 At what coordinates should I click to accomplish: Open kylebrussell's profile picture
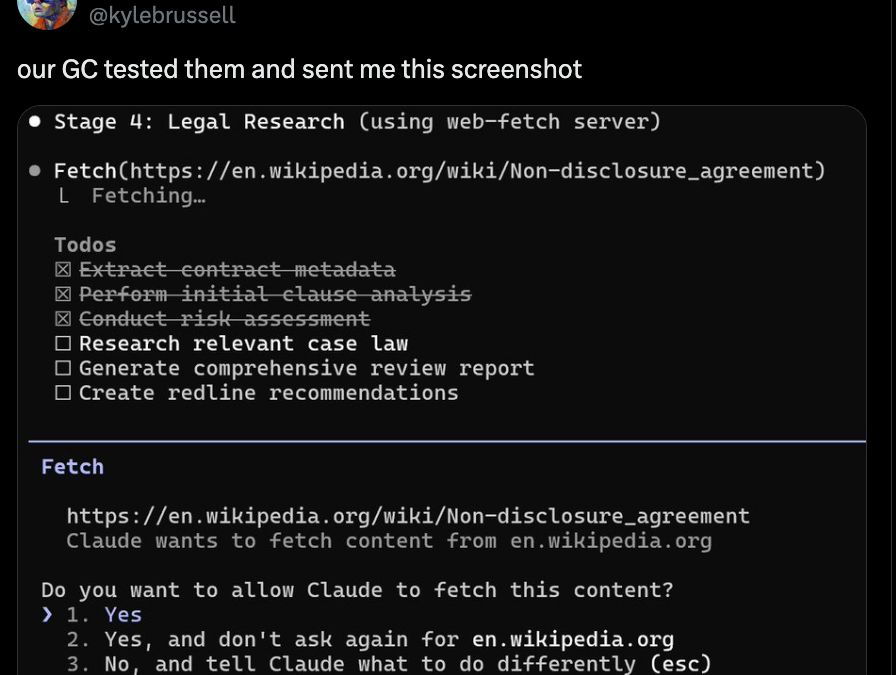click(47, 15)
